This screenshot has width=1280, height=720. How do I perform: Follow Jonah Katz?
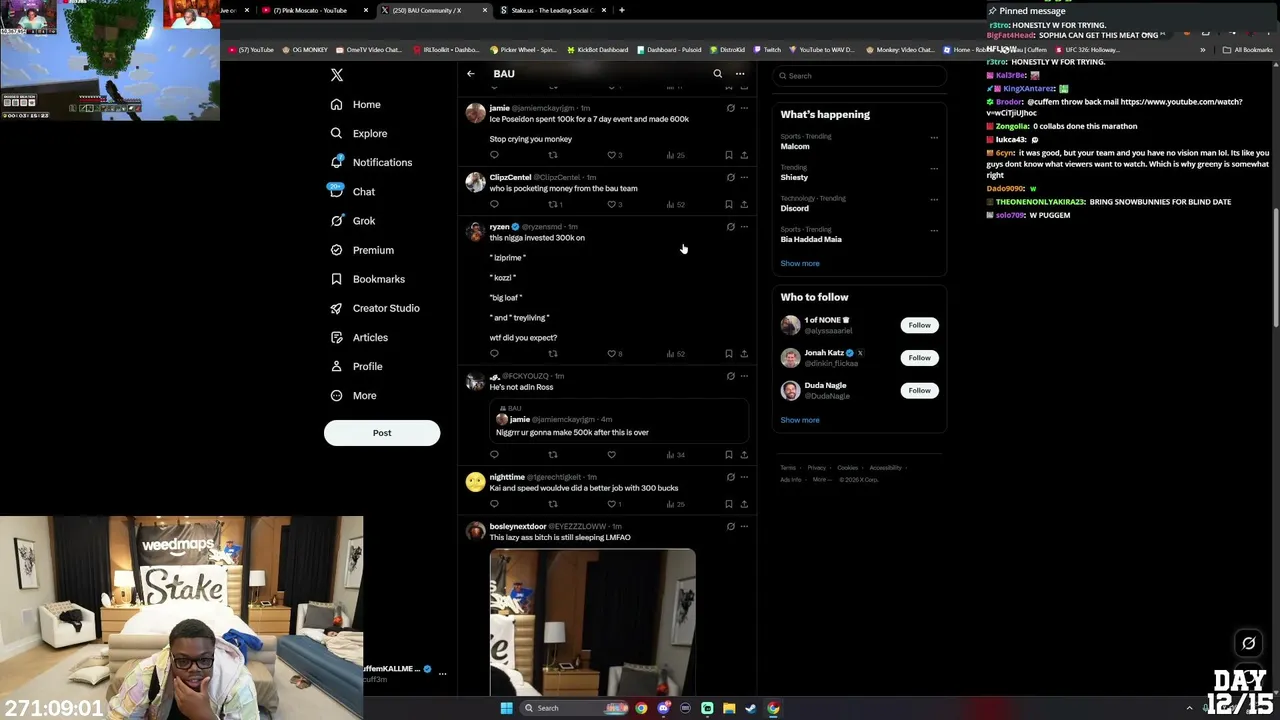click(x=919, y=358)
